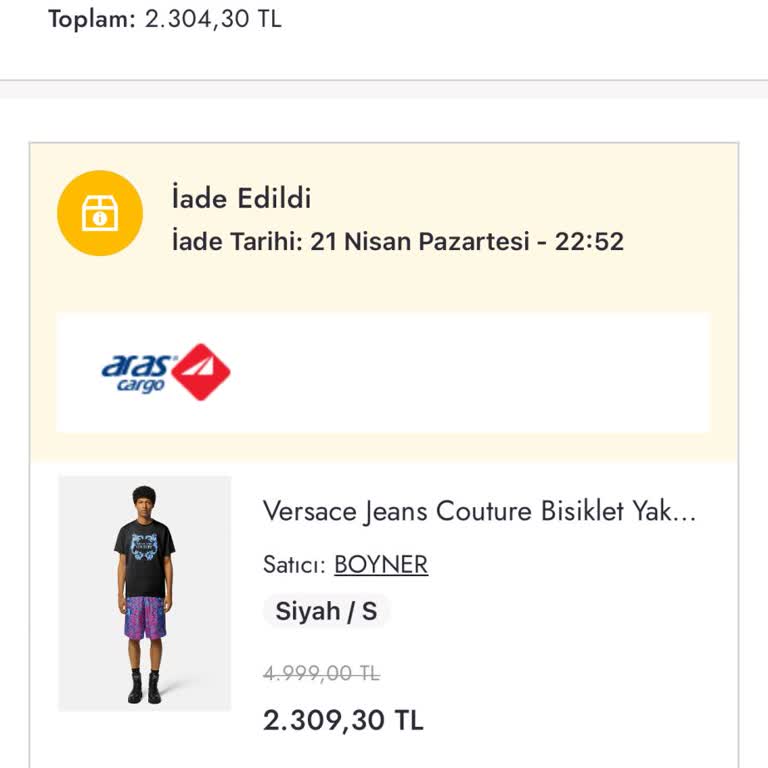Click the yellow return package icon

point(99,213)
